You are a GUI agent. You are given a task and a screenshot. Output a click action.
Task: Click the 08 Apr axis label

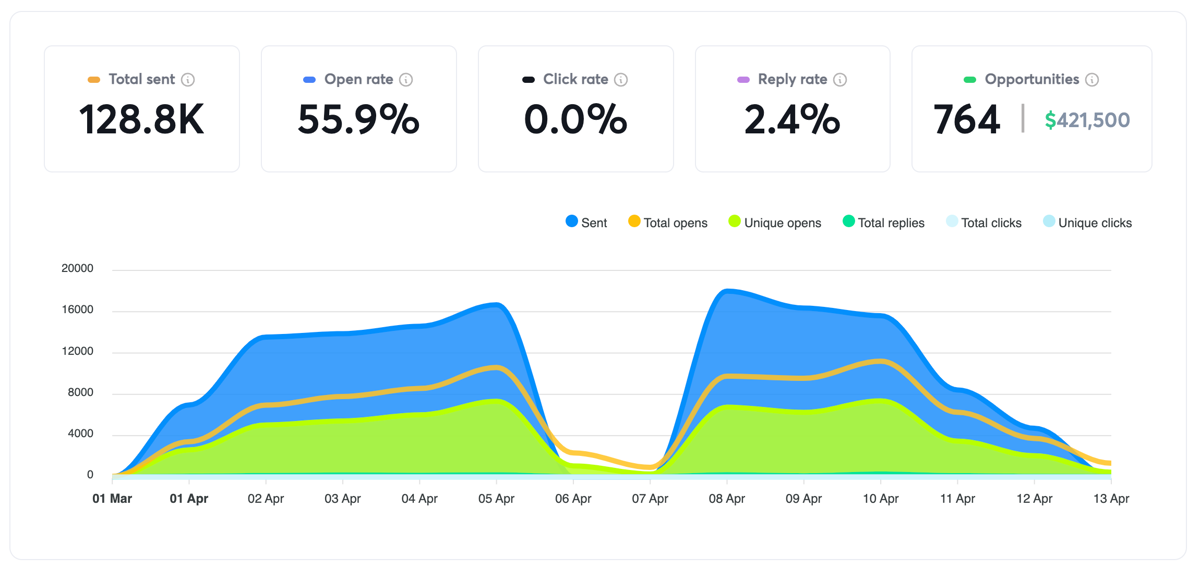(727, 498)
